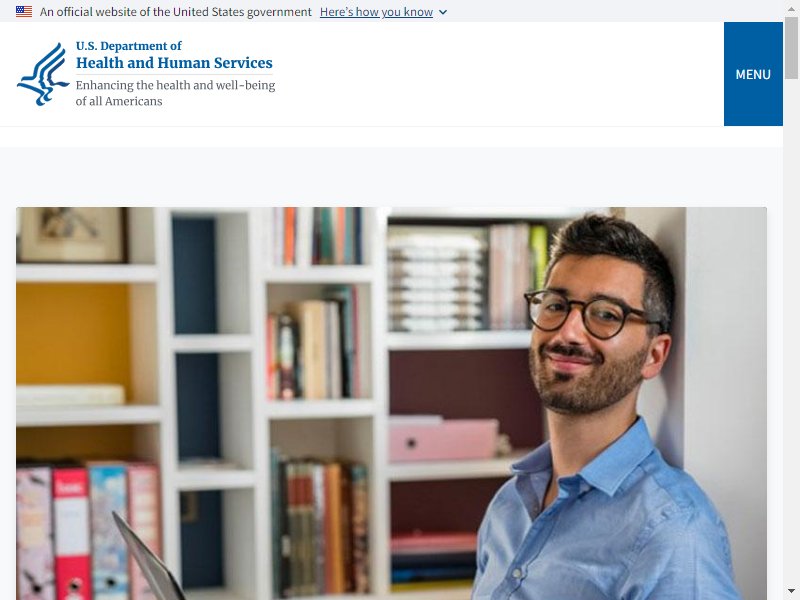The width and height of the screenshot is (800, 600).
Task: Click the U.S. flag icon in banner
Action: coord(24,12)
